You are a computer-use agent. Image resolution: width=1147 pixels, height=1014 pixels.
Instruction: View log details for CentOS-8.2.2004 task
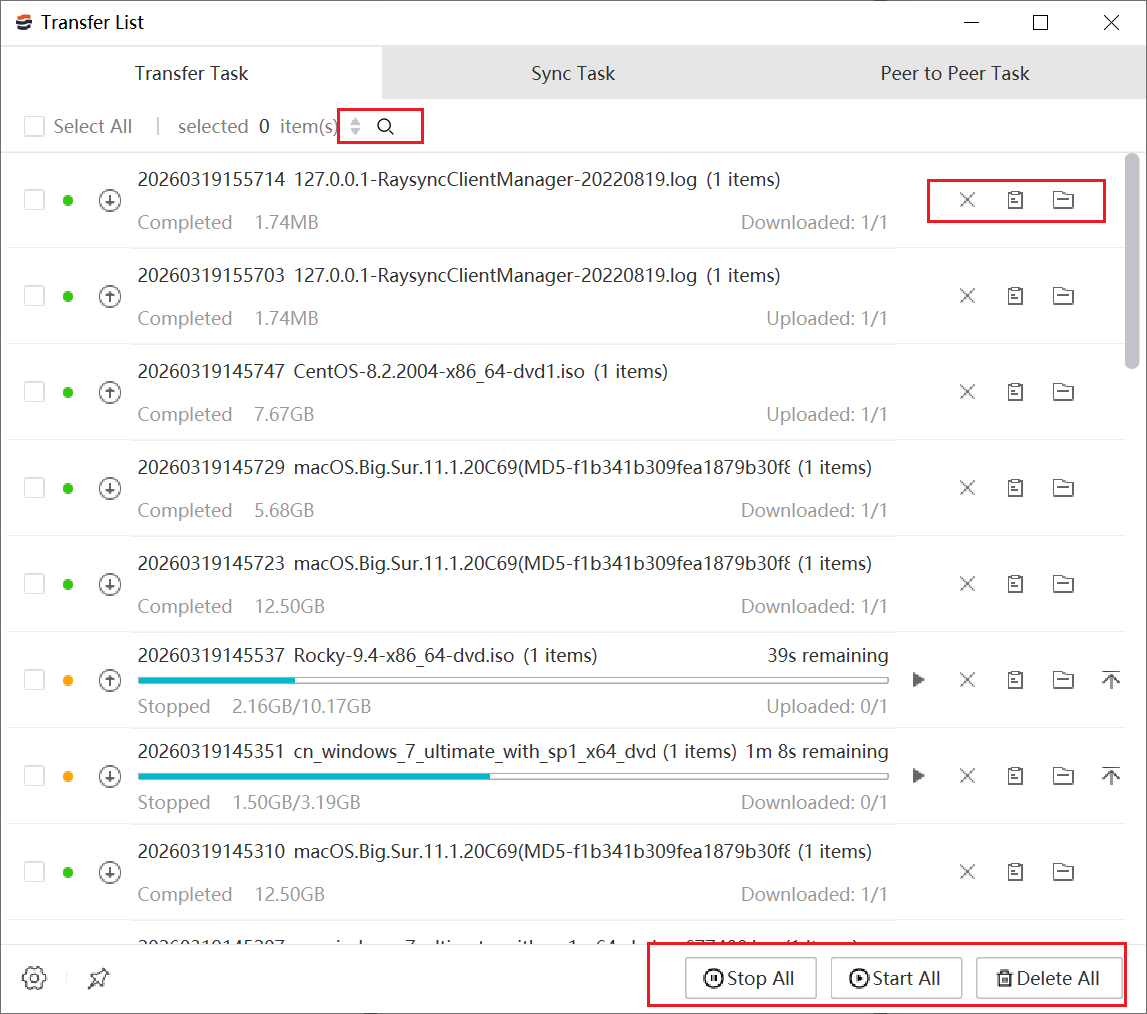coord(1015,392)
